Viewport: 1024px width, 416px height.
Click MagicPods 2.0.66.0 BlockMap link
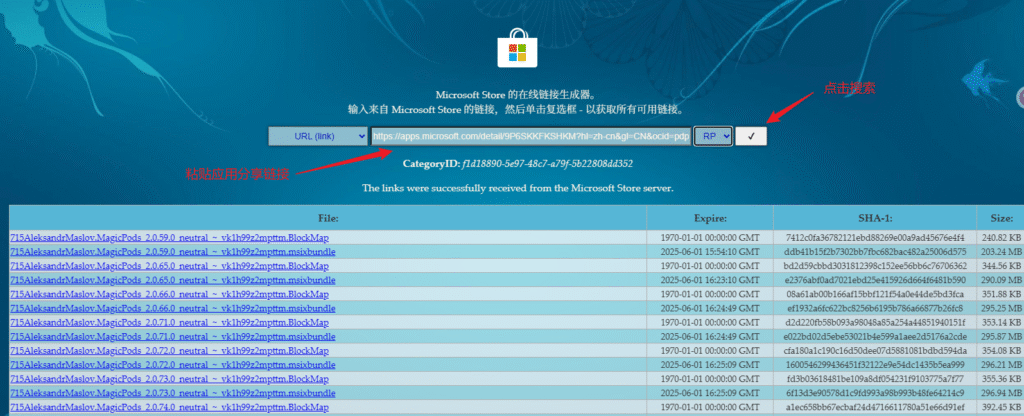[170, 294]
